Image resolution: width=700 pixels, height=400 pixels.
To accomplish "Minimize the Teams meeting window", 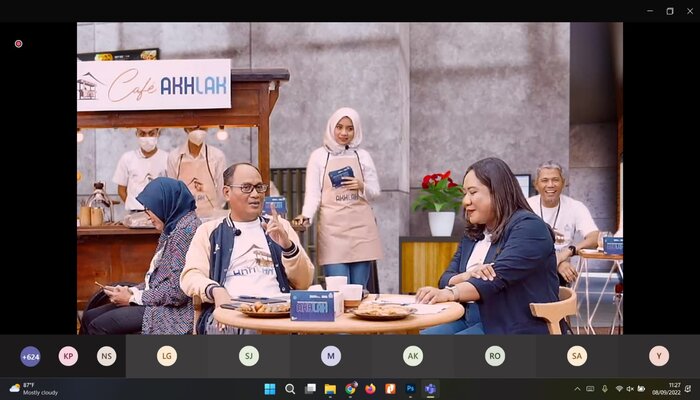I will tap(650, 11).
